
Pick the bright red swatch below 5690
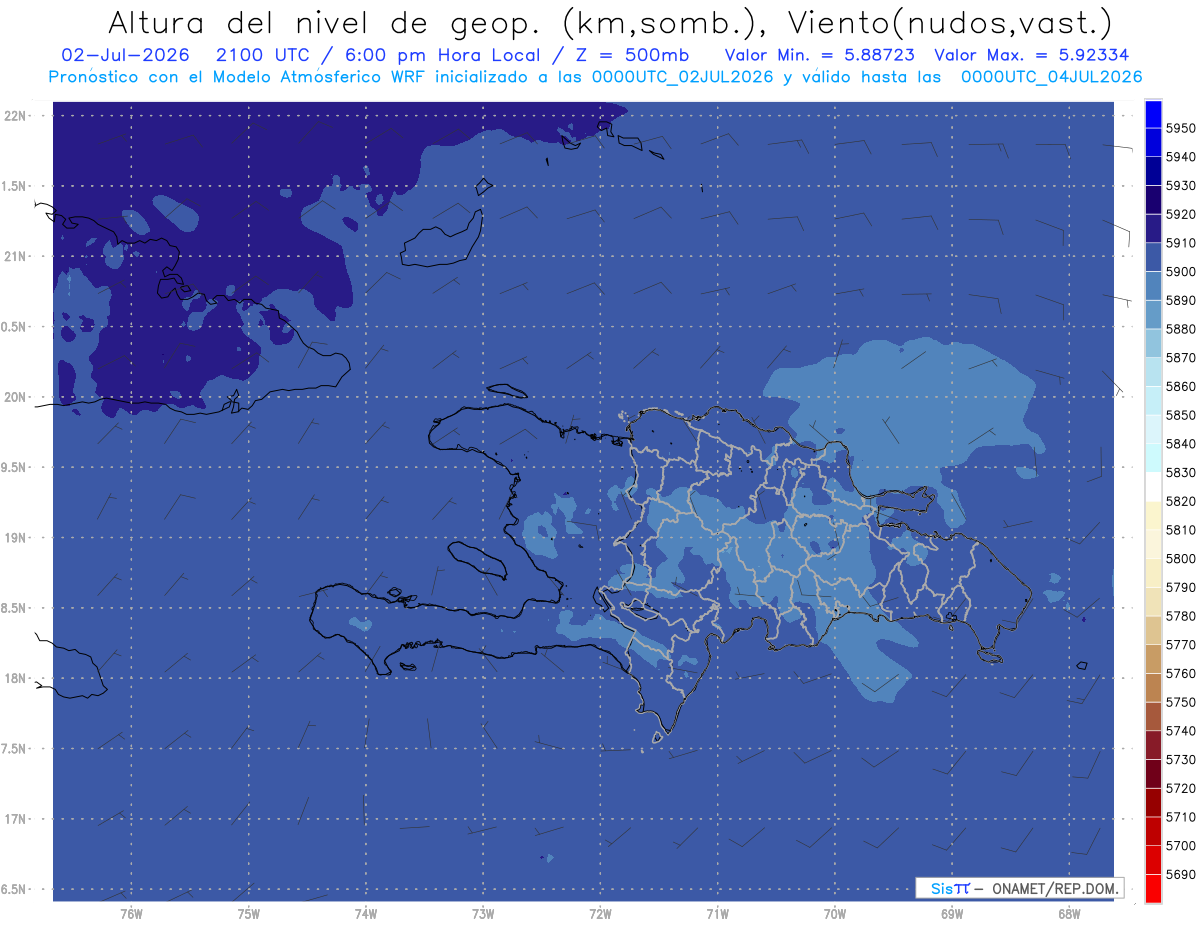click(1152, 888)
